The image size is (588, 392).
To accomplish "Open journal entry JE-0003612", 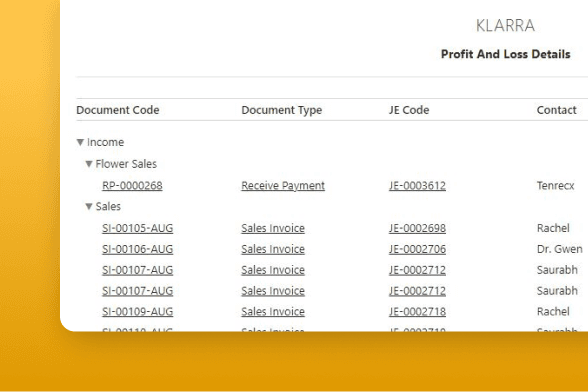I will coord(417,185).
